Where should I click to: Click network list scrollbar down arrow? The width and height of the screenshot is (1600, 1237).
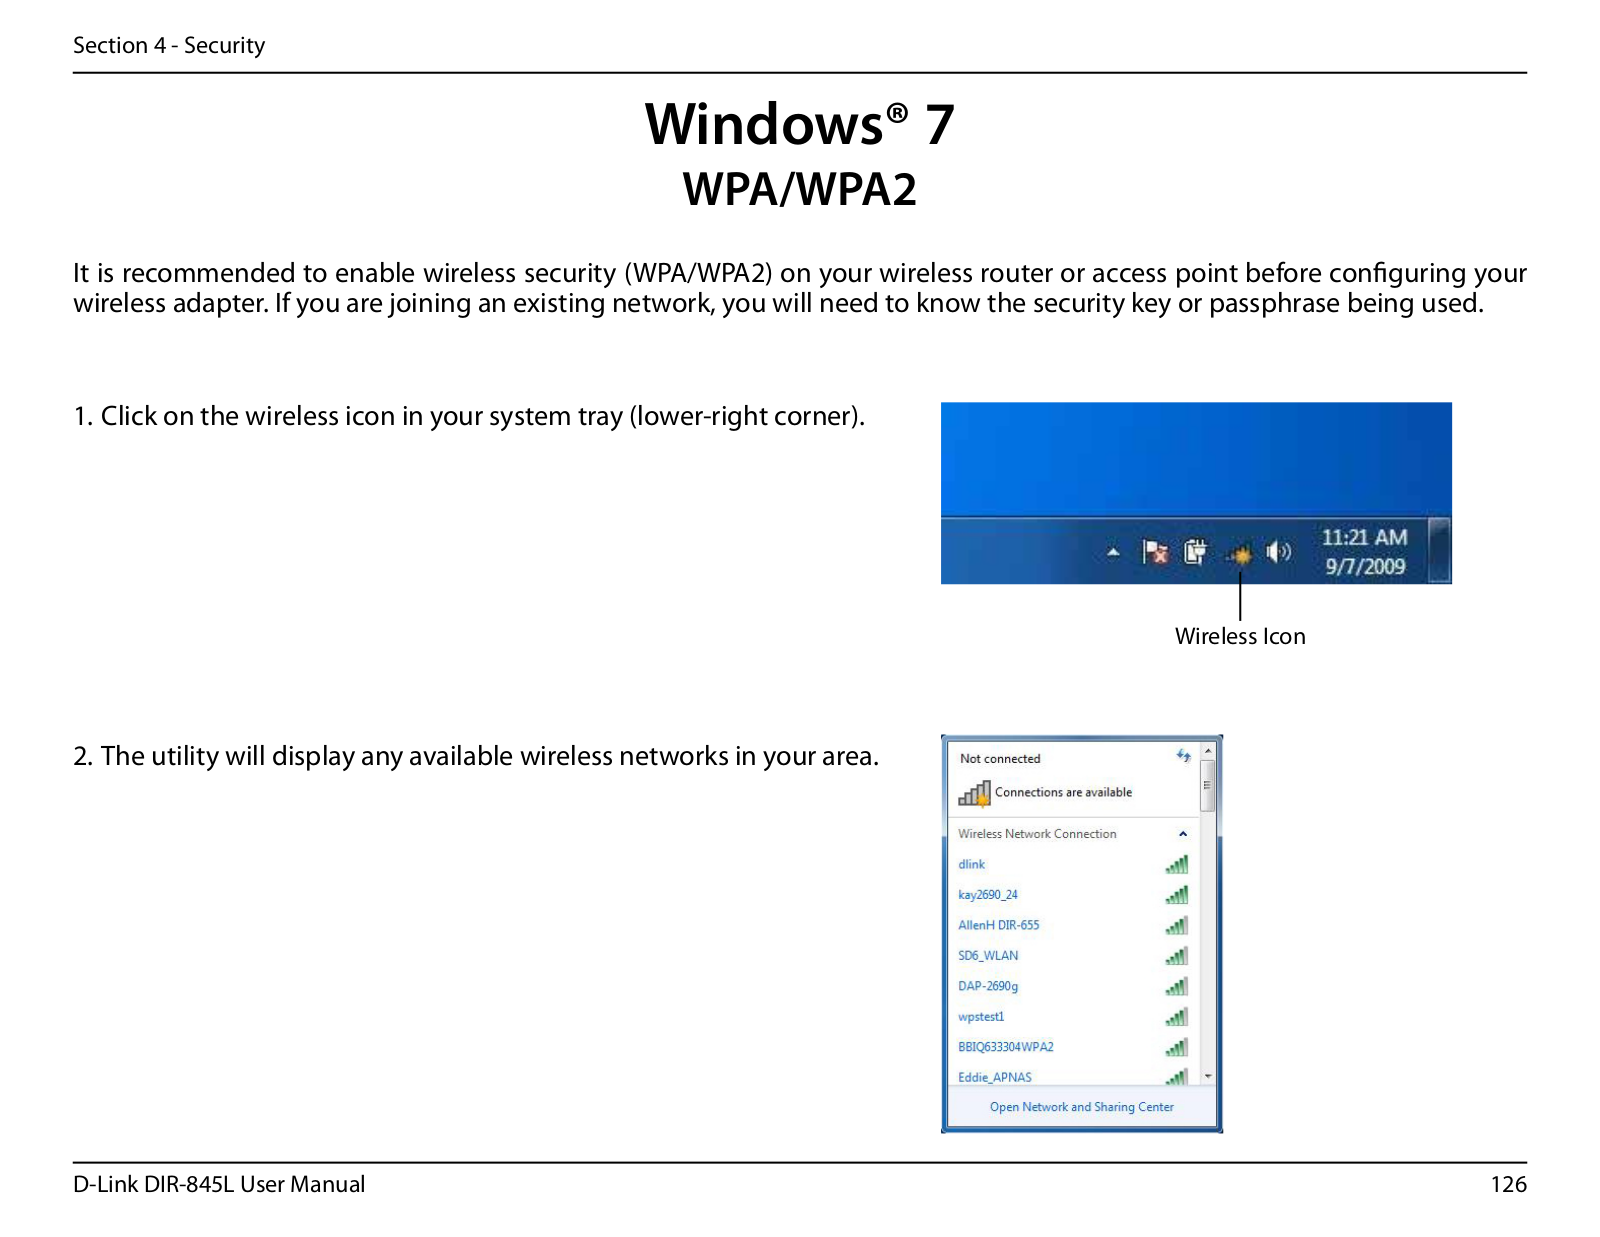[x=1208, y=1077]
